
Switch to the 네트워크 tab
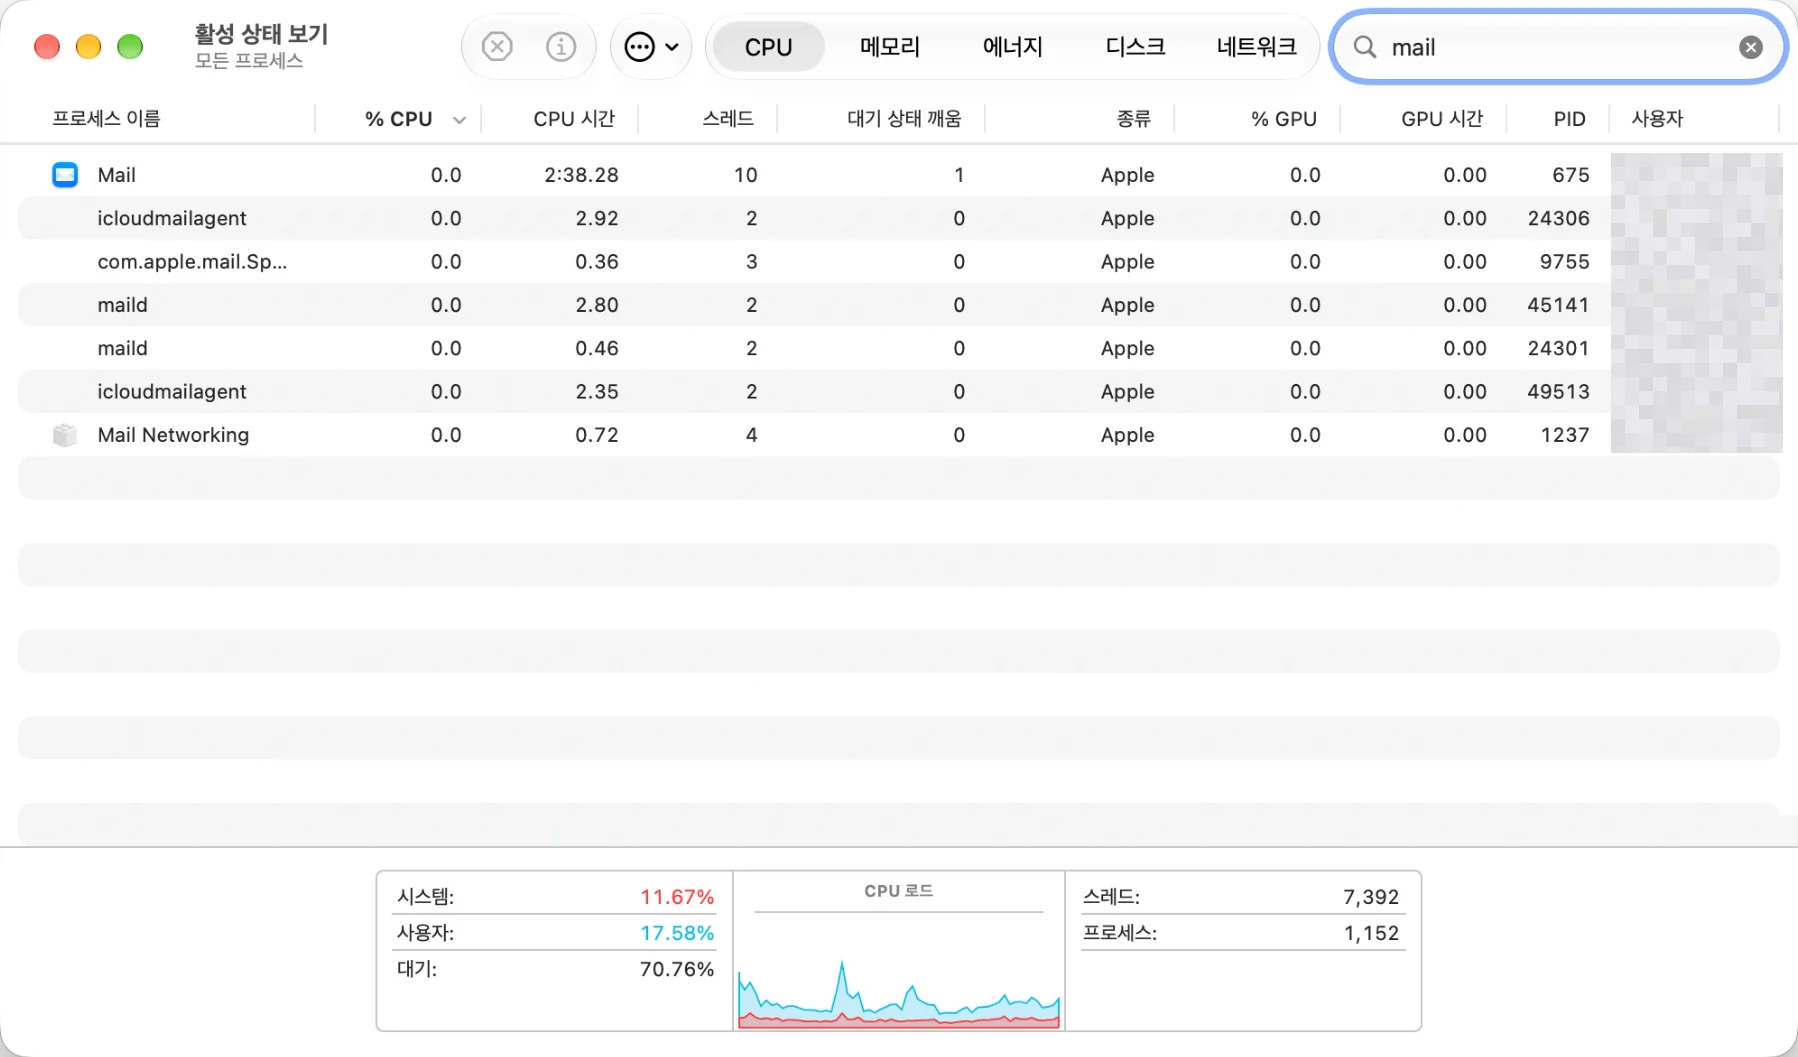coord(1257,47)
